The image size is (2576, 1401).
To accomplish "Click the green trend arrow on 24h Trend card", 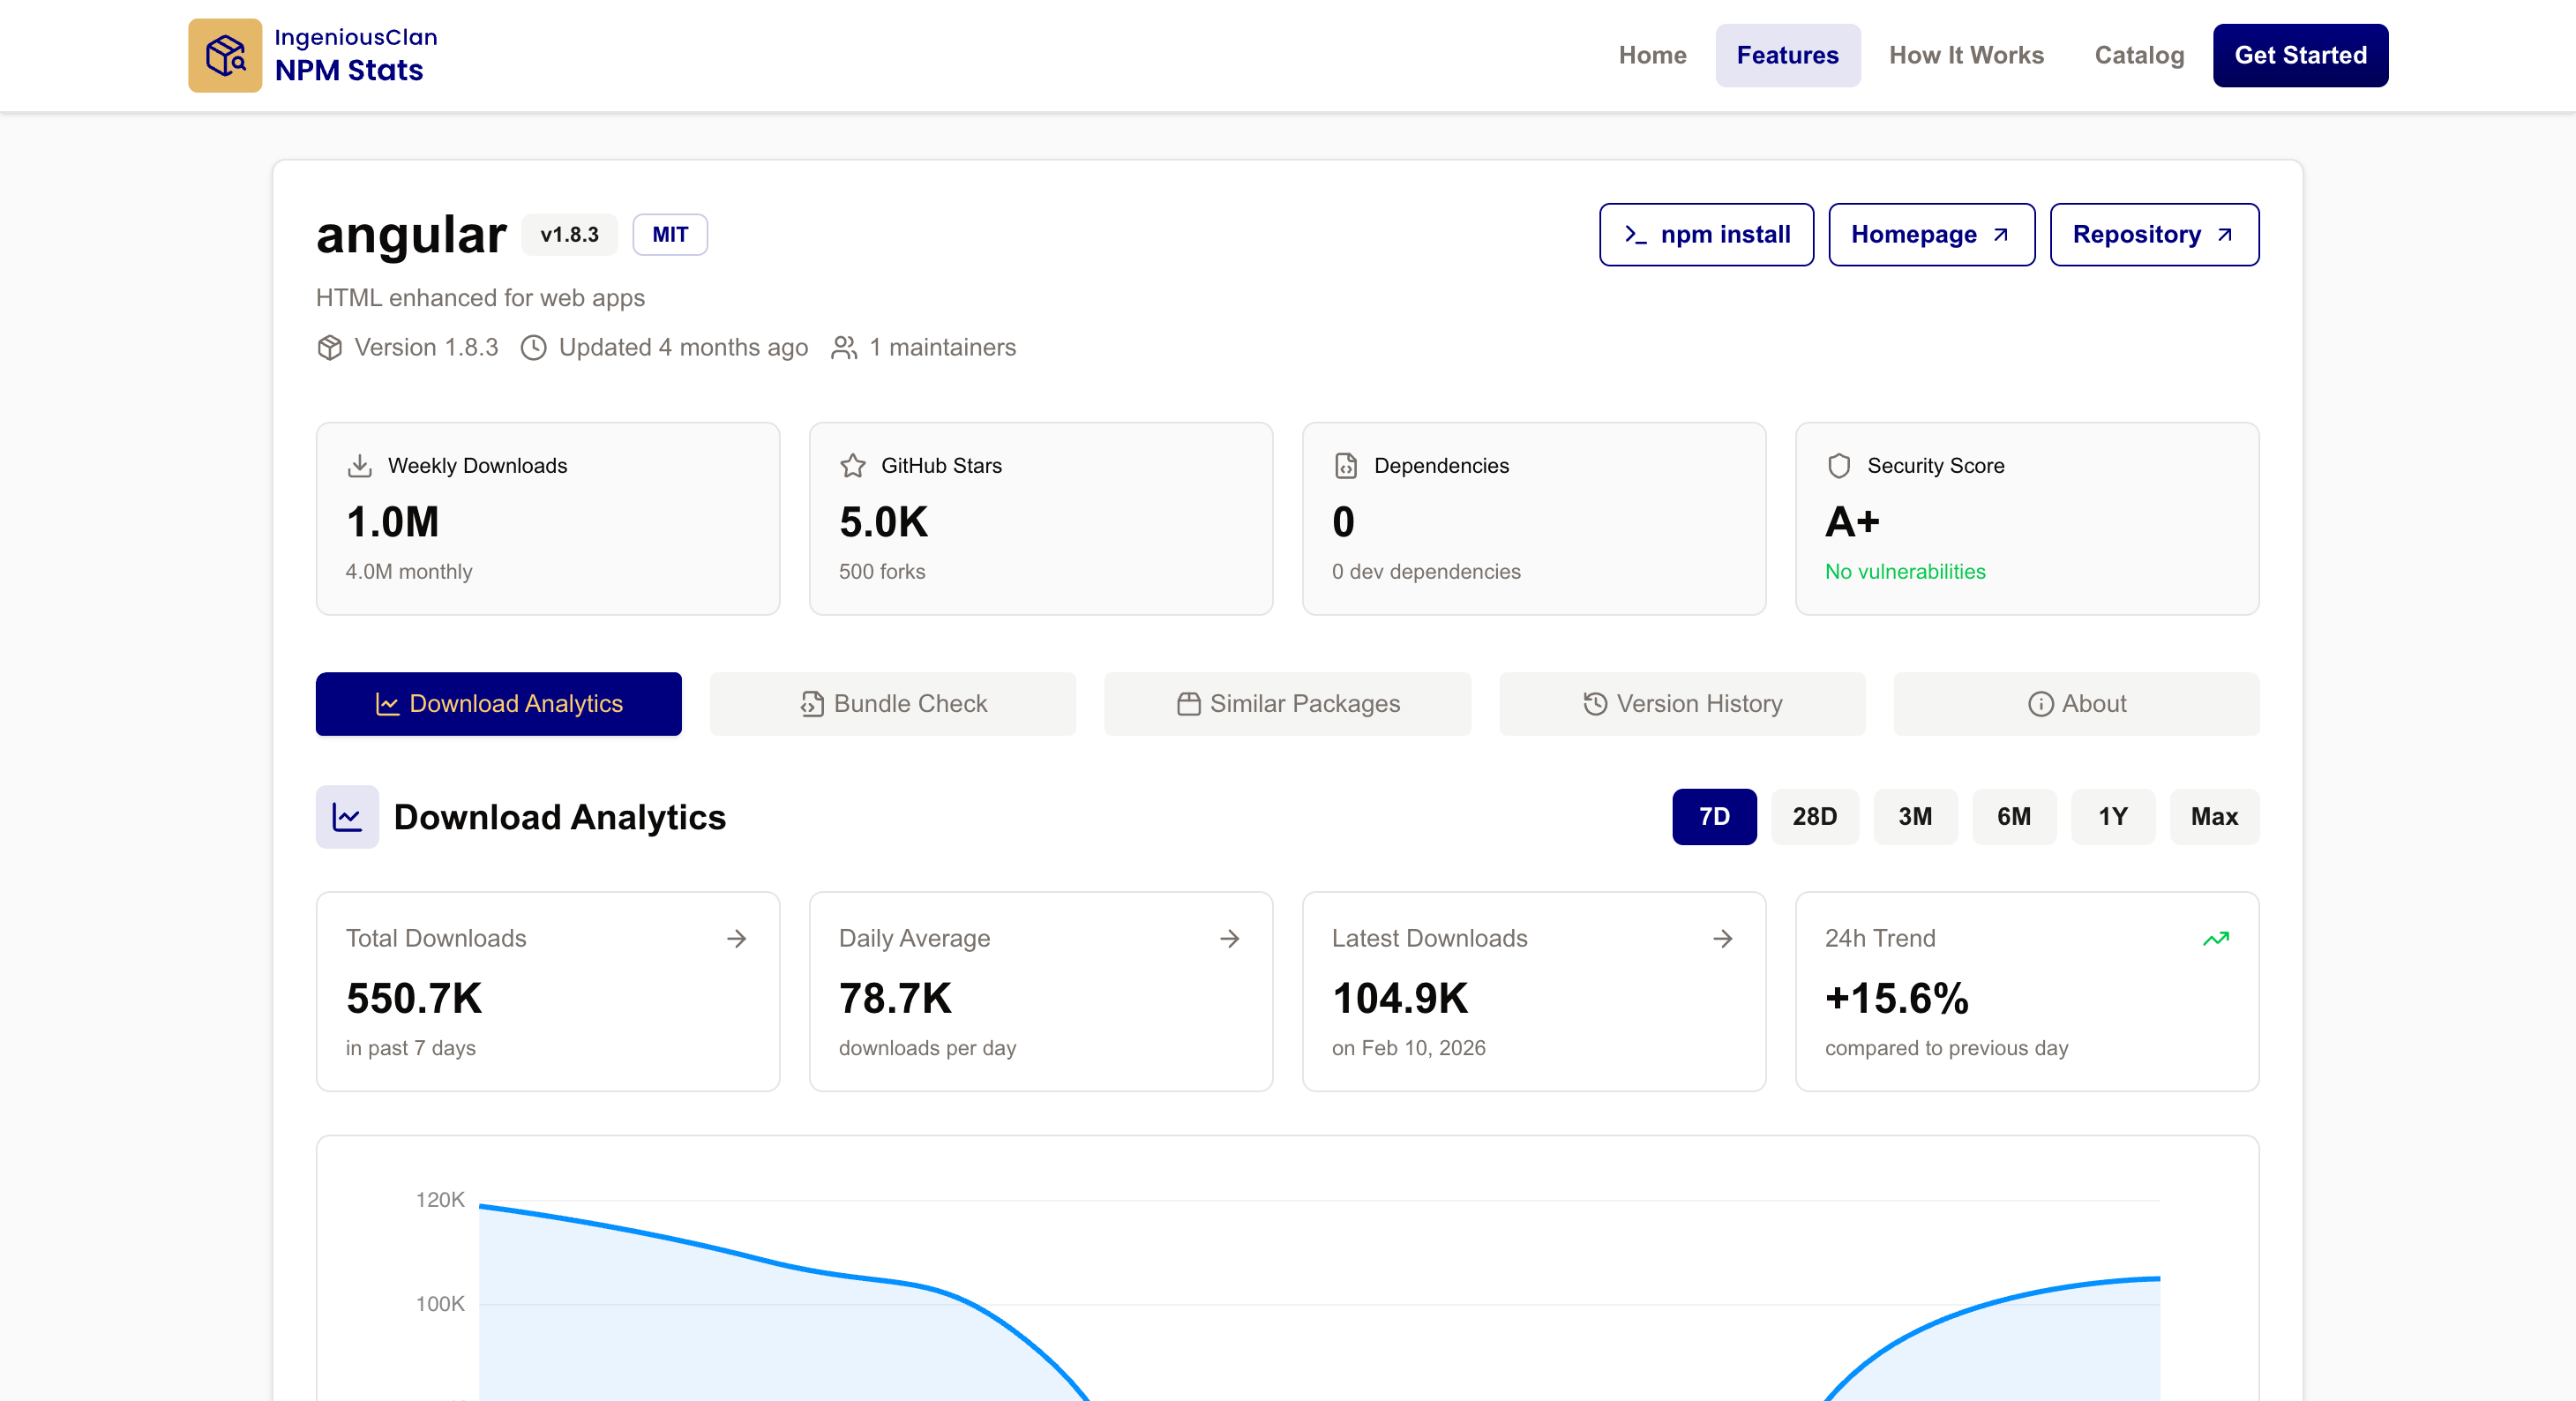I will (2217, 938).
